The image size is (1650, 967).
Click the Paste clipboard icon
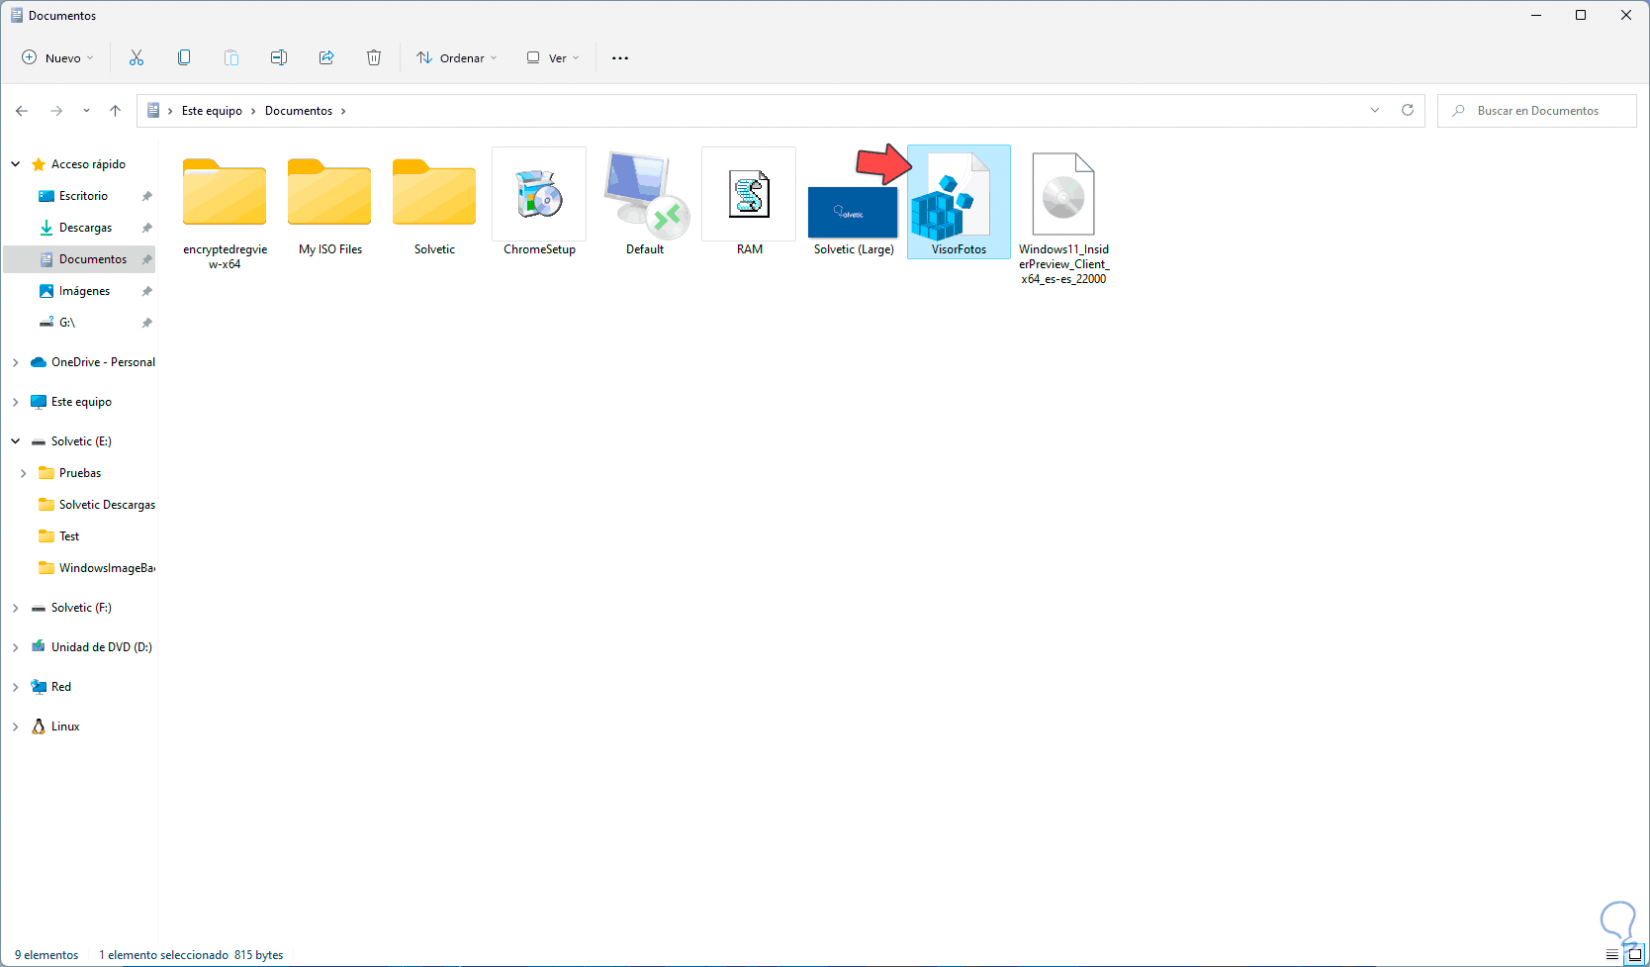[x=231, y=58]
